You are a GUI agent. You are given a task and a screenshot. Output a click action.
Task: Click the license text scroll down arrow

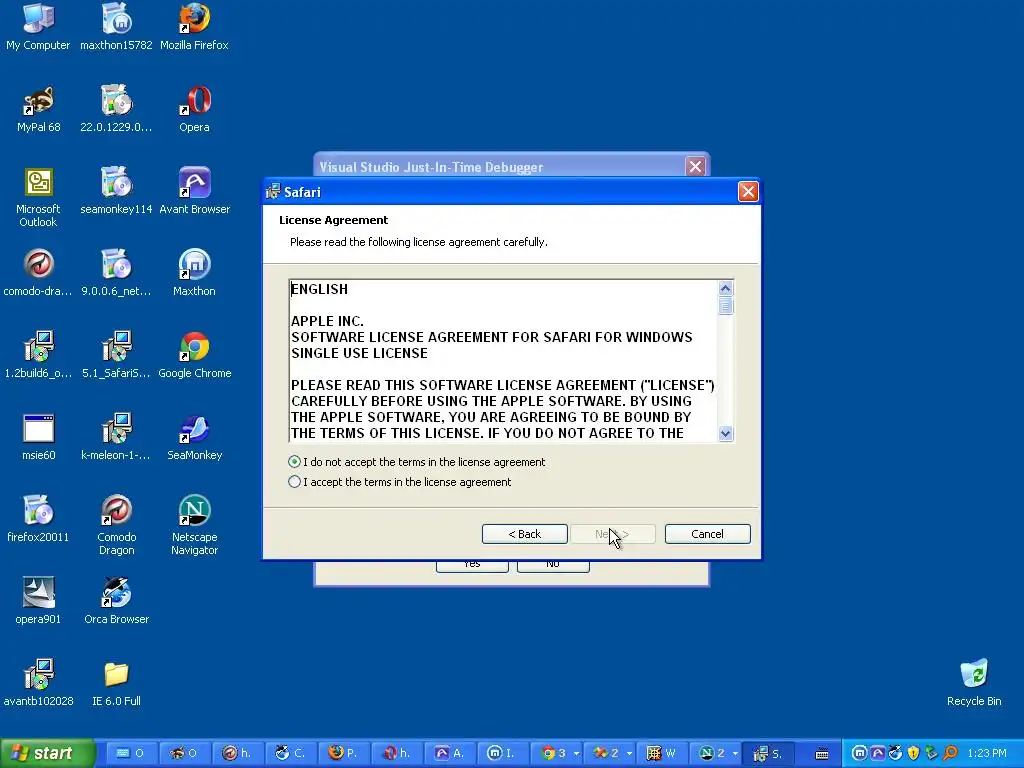(726, 434)
